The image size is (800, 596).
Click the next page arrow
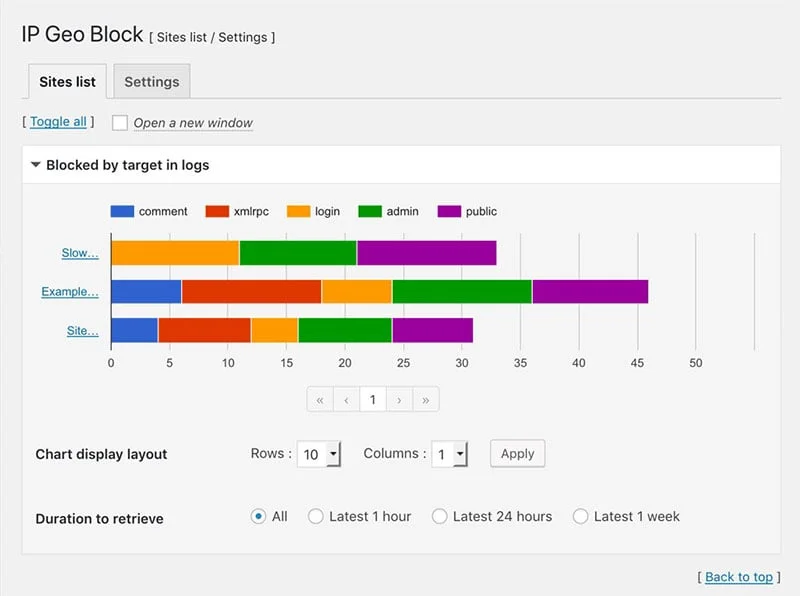(x=399, y=399)
